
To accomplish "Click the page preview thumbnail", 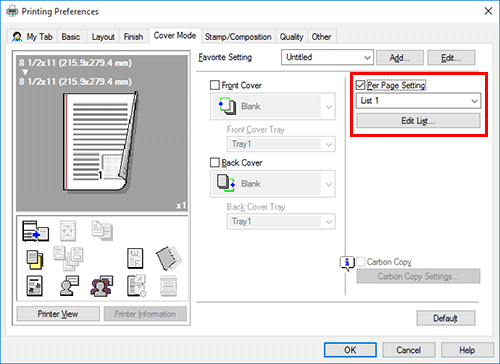I will pos(102,133).
